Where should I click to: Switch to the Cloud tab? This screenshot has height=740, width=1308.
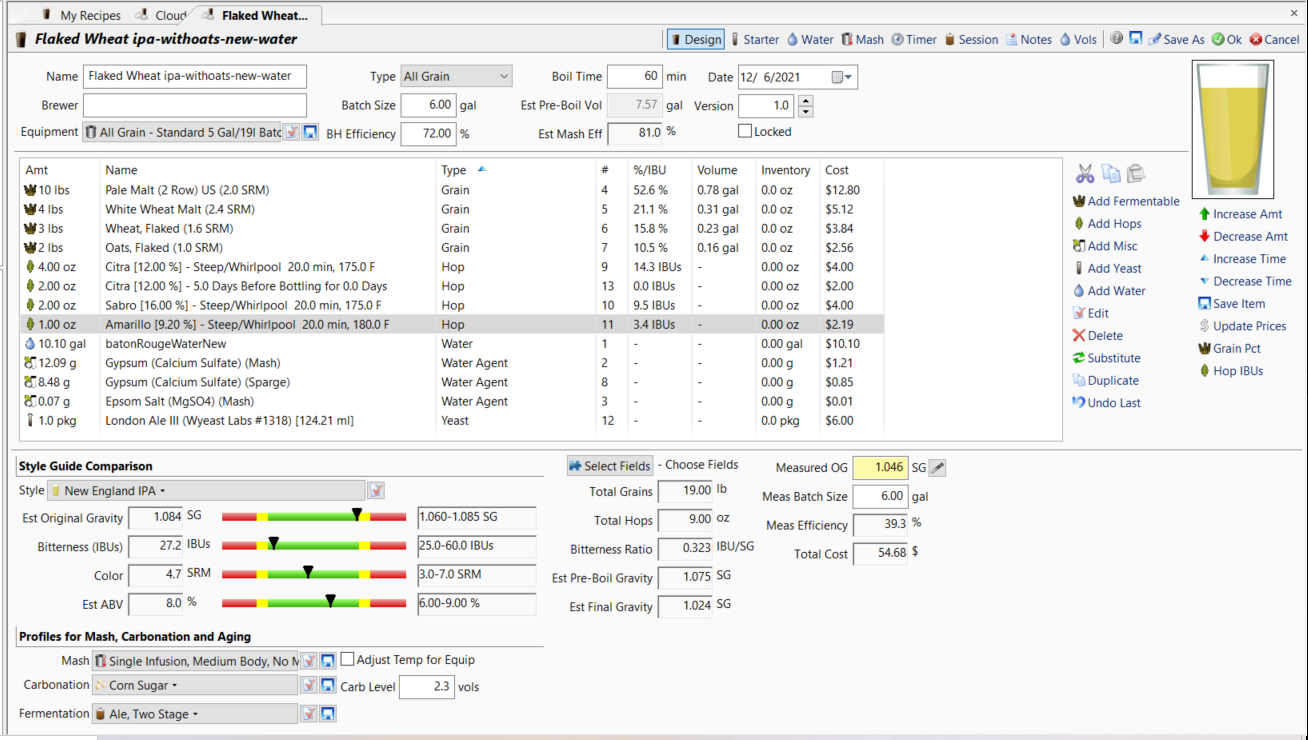(161, 15)
